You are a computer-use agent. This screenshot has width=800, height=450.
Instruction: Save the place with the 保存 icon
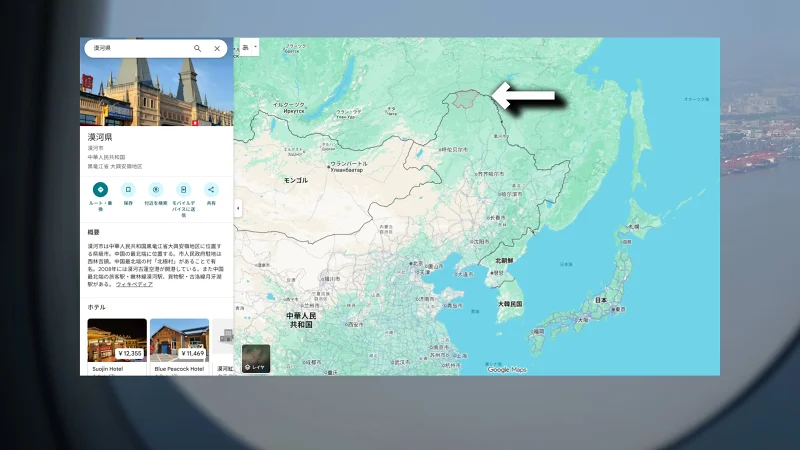point(128,189)
